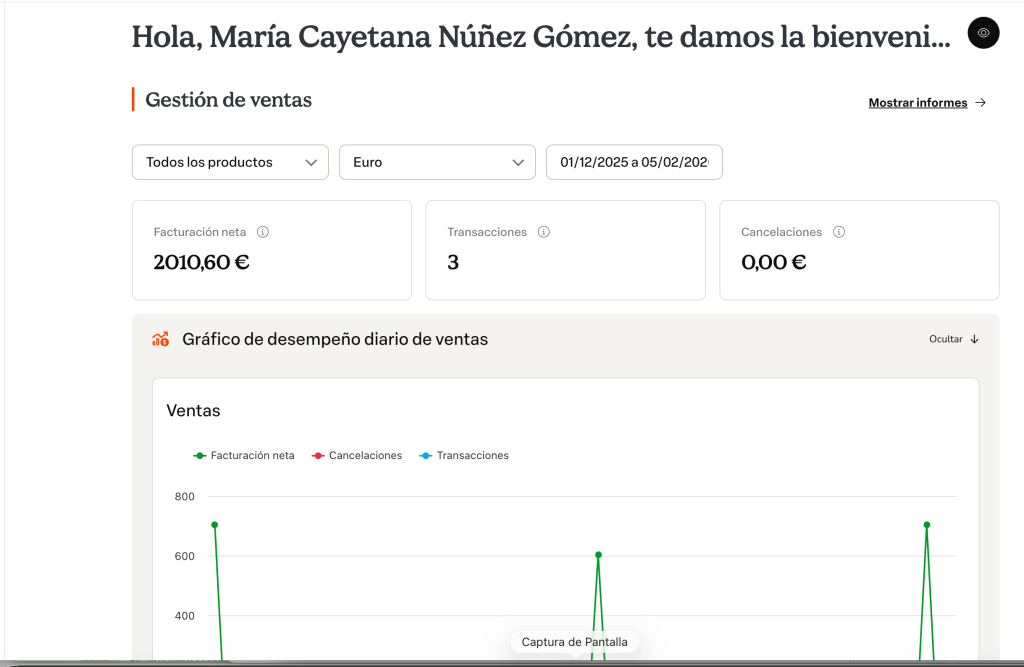
Task: Click the down arrow icon beside Ocultar
Action: pos(975,339)
